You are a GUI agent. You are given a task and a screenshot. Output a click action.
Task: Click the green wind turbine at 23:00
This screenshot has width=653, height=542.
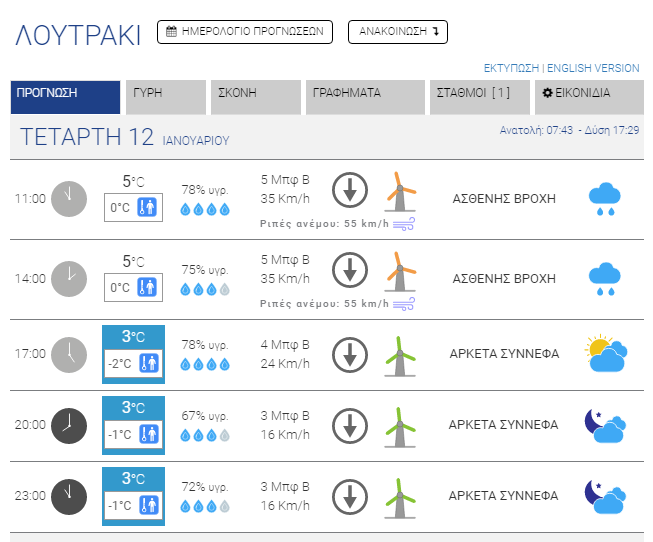[401, 495]
